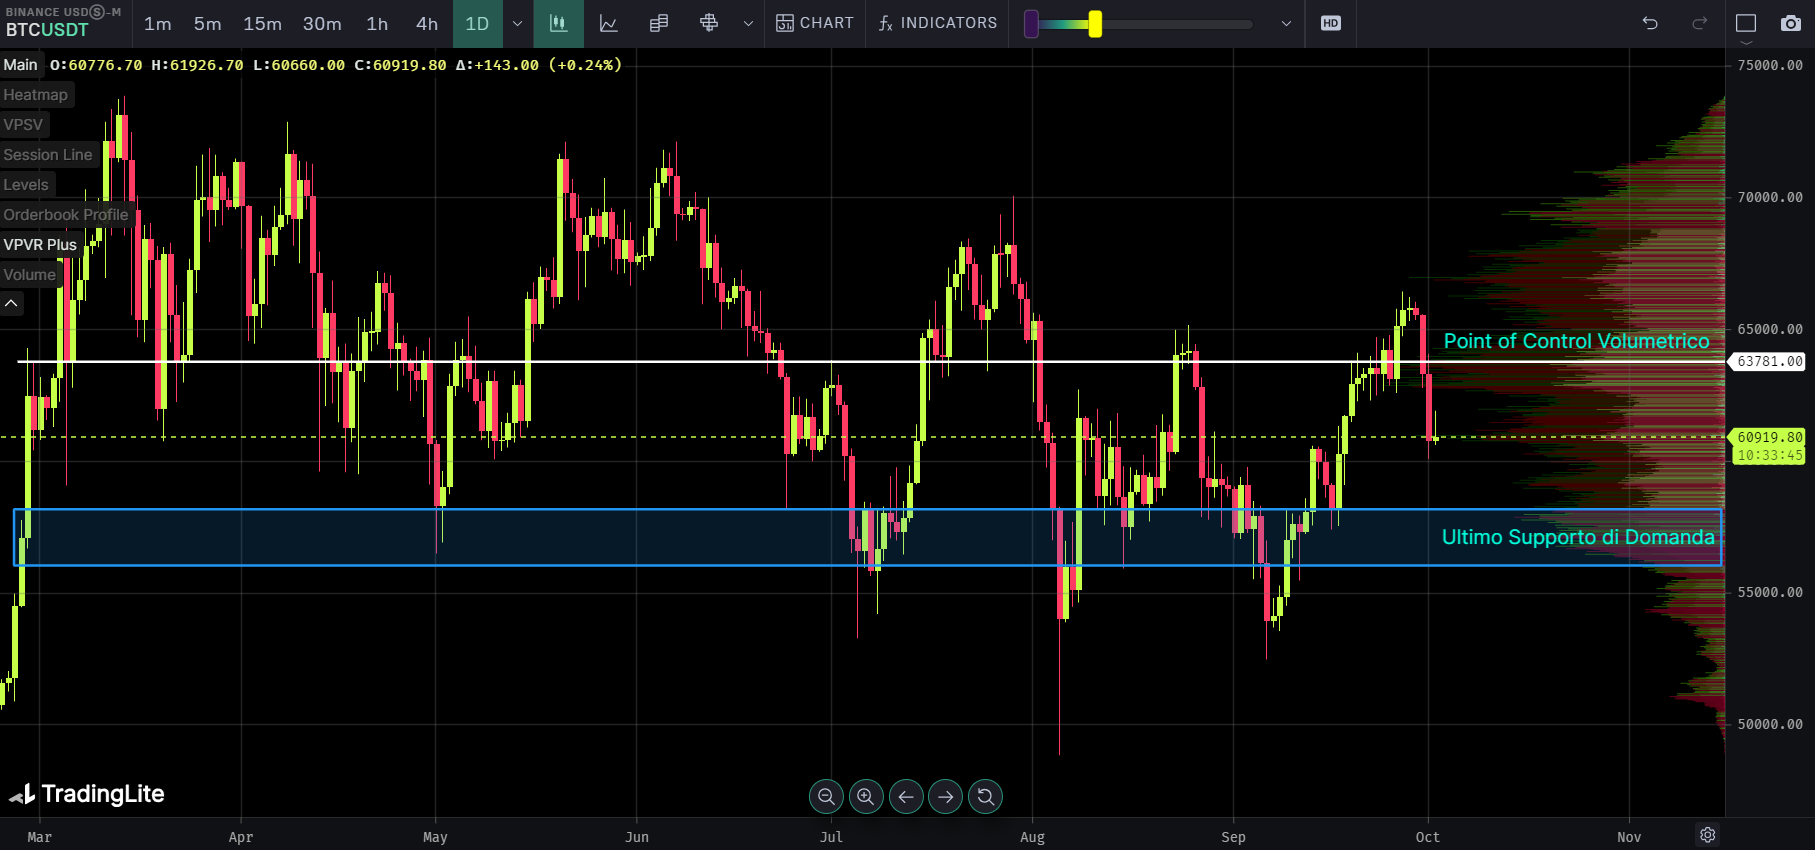This screenshot has height=850, width=1815.
Task: Select the candlestick chart type icon
Action: pyautogui.click(x=558, y=23)
